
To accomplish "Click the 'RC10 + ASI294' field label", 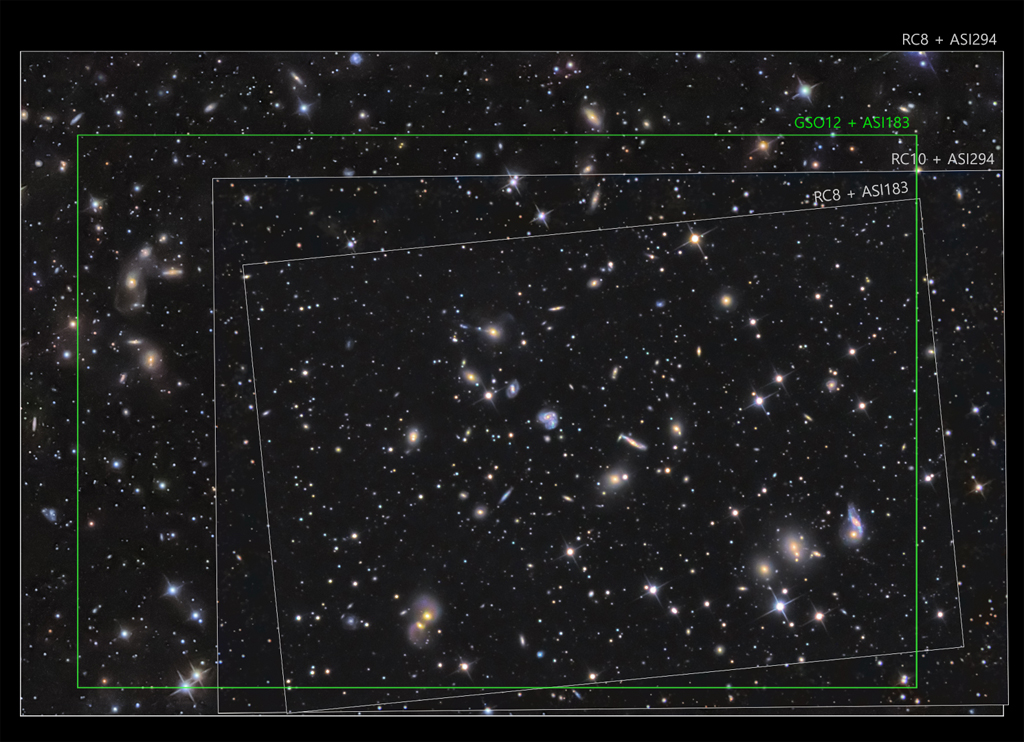I will tap(942, 159).
